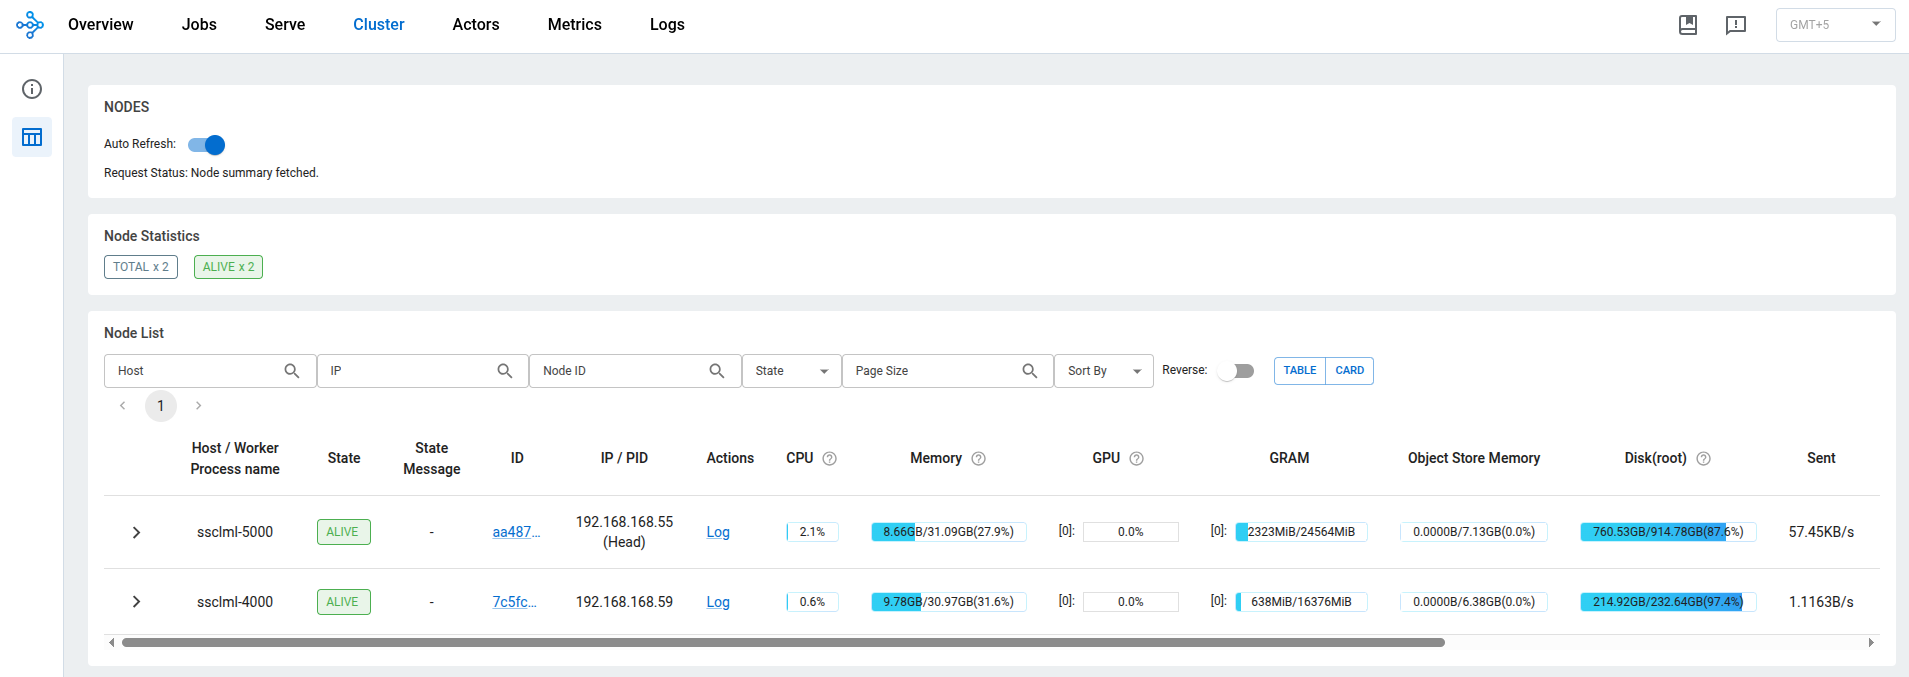Screen dimensions: 1909x677
Task: Click the Memory help question icon
Action: (x=978, y=459)
